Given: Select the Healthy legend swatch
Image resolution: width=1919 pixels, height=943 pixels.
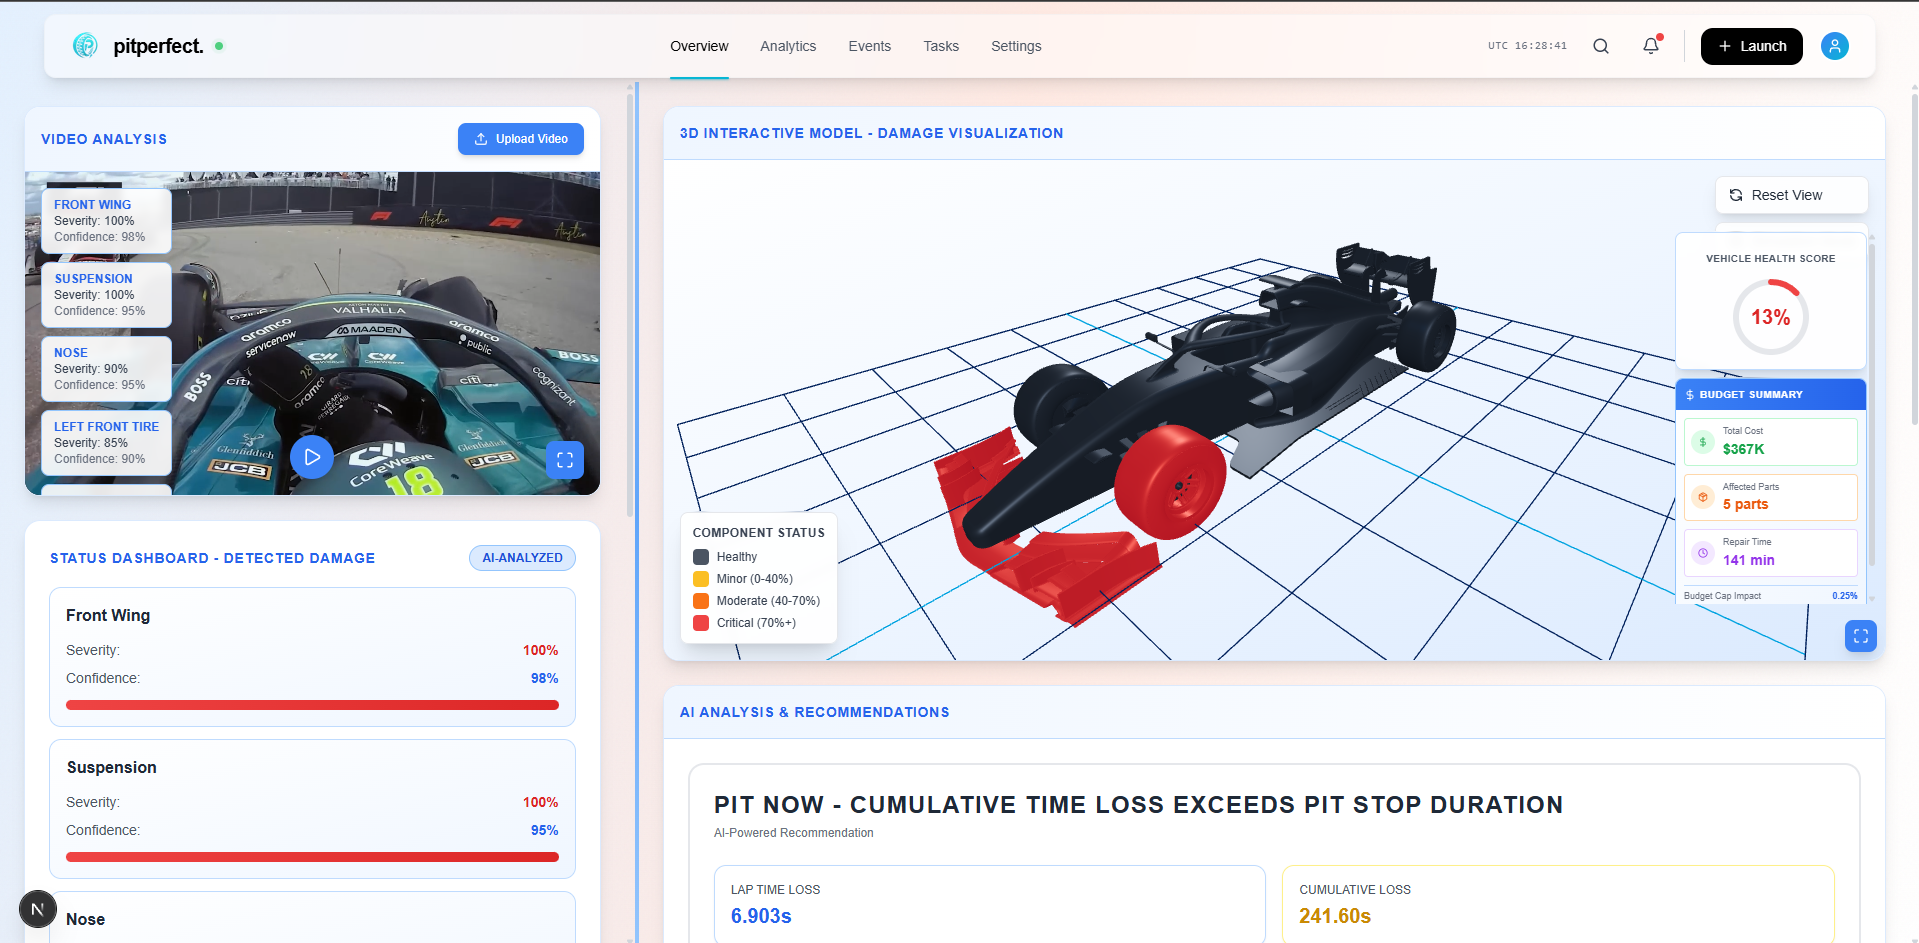Looking at the screenshot, I should click(701, 557).
